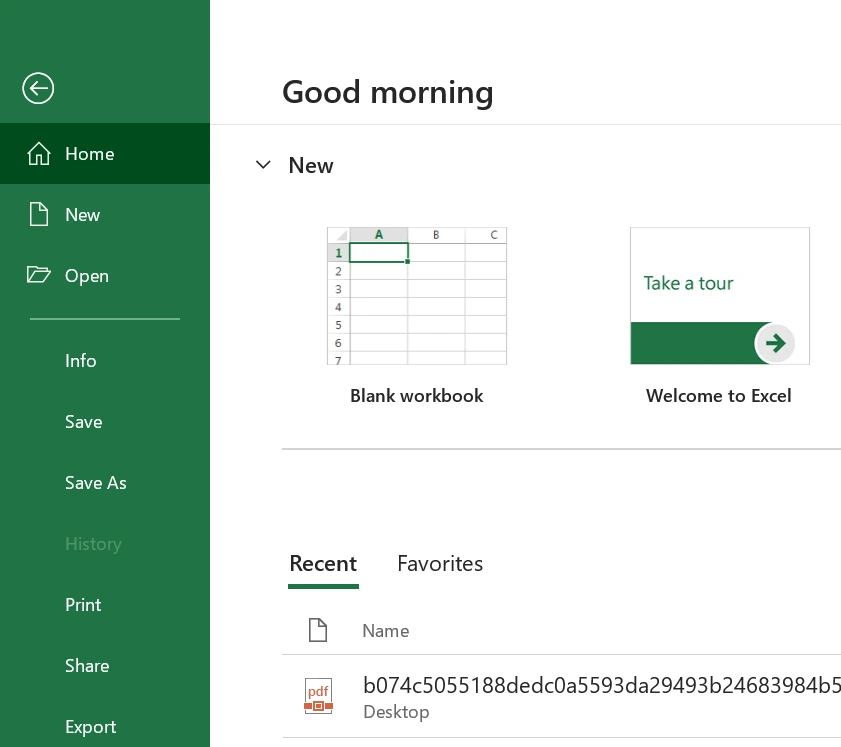This screenshot has height=747, width=841.
Task: Select the Home house icon in sidebar
Action: [x=38, y=153]
